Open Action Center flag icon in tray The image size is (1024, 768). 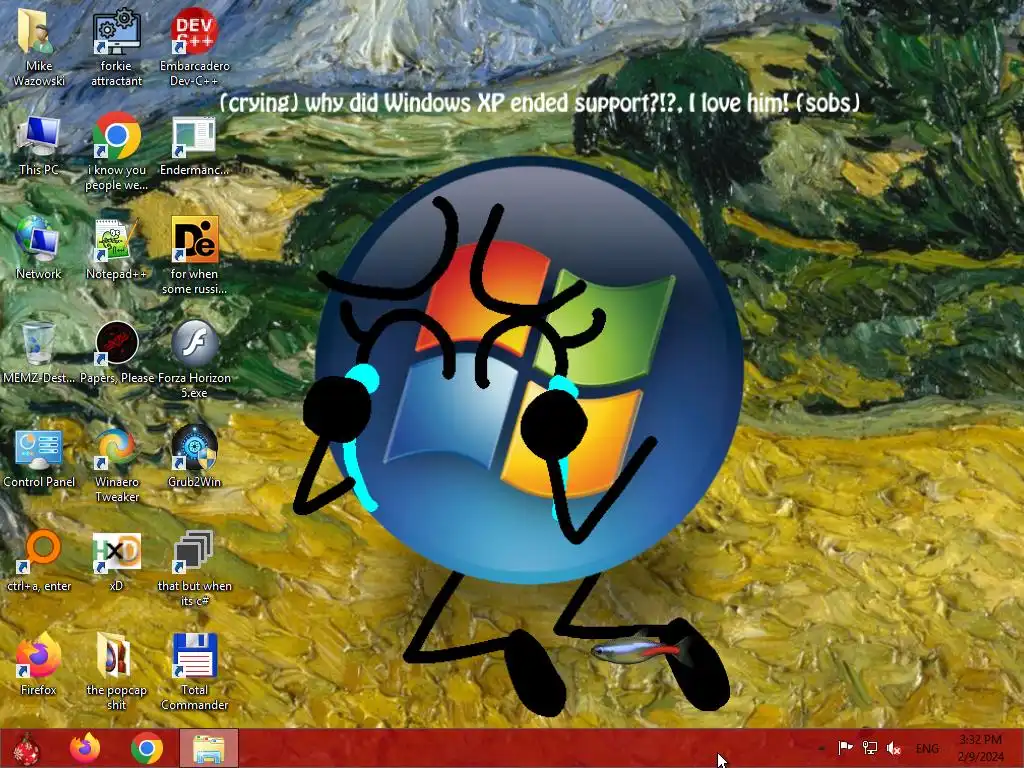point(845,748)
